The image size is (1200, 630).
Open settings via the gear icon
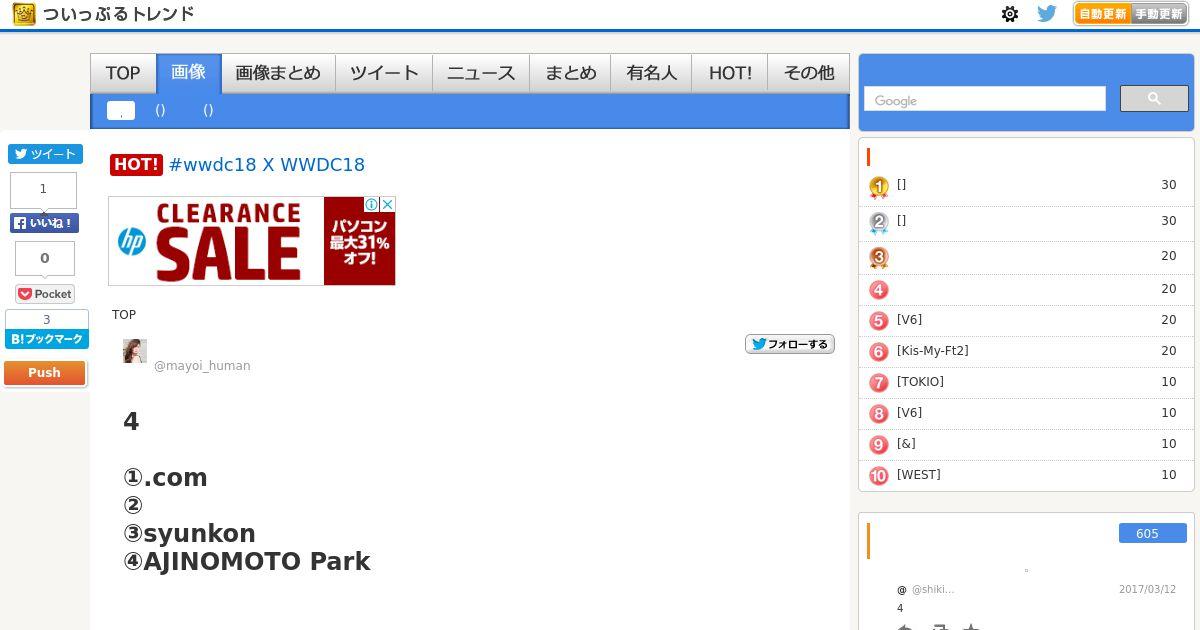(x=1010, y=14)
